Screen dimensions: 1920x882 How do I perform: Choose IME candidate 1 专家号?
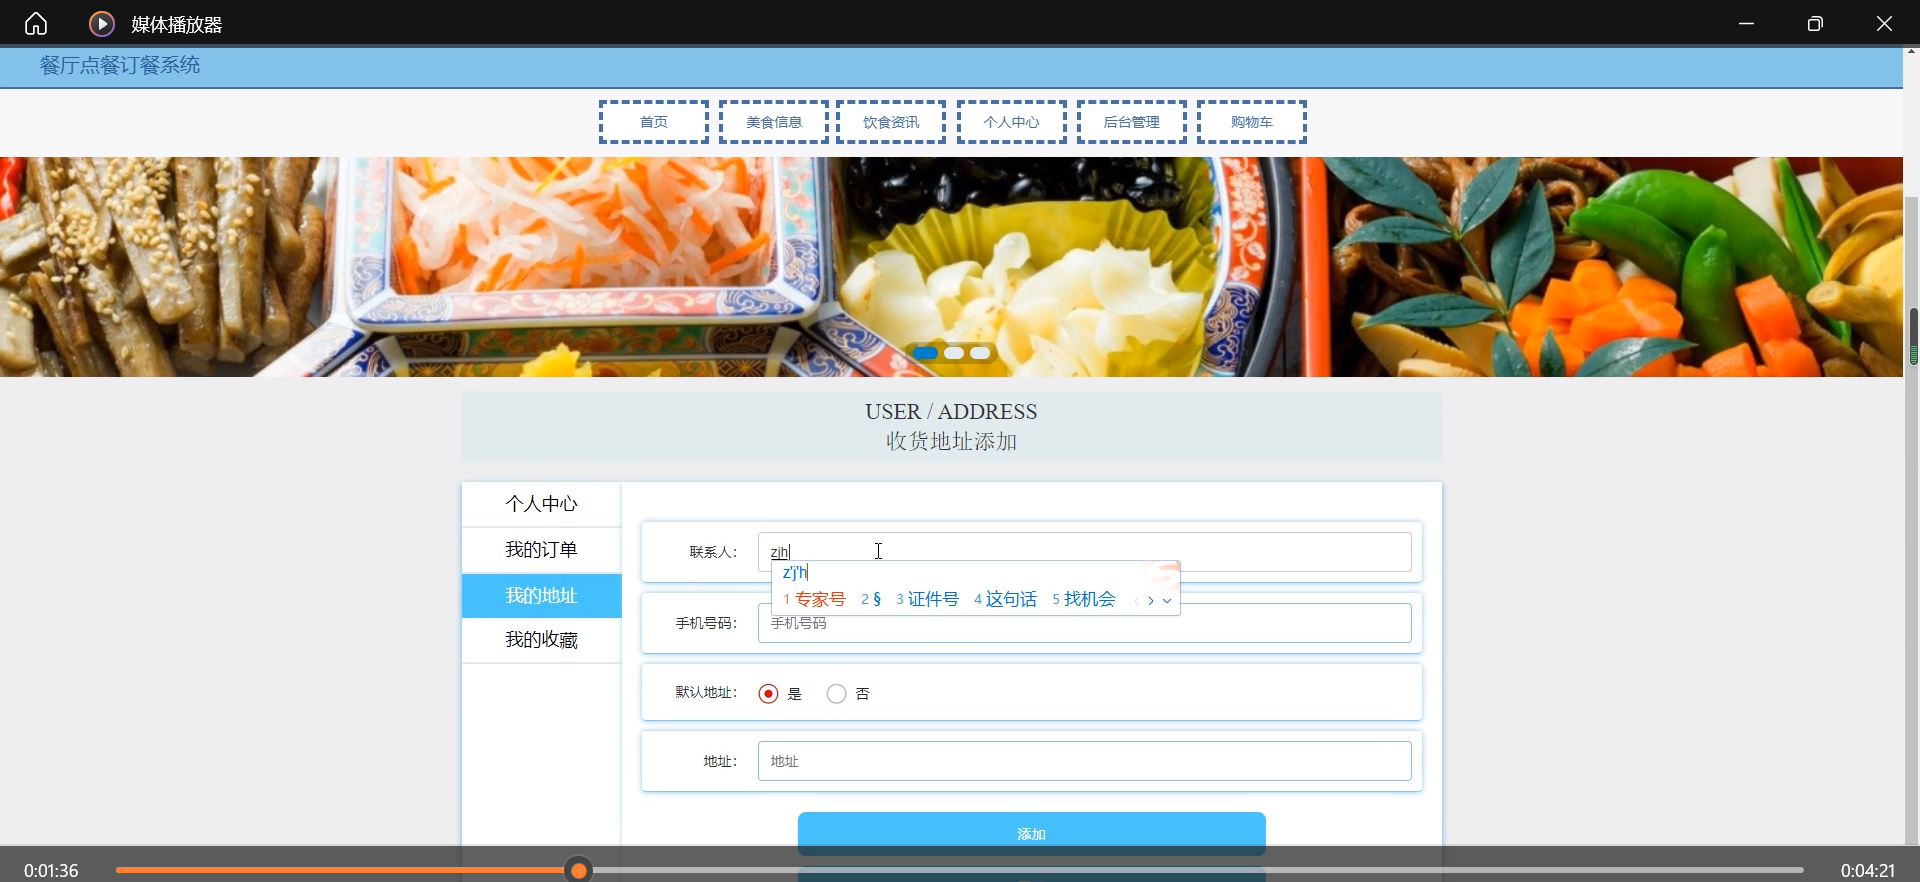point(814,599)
